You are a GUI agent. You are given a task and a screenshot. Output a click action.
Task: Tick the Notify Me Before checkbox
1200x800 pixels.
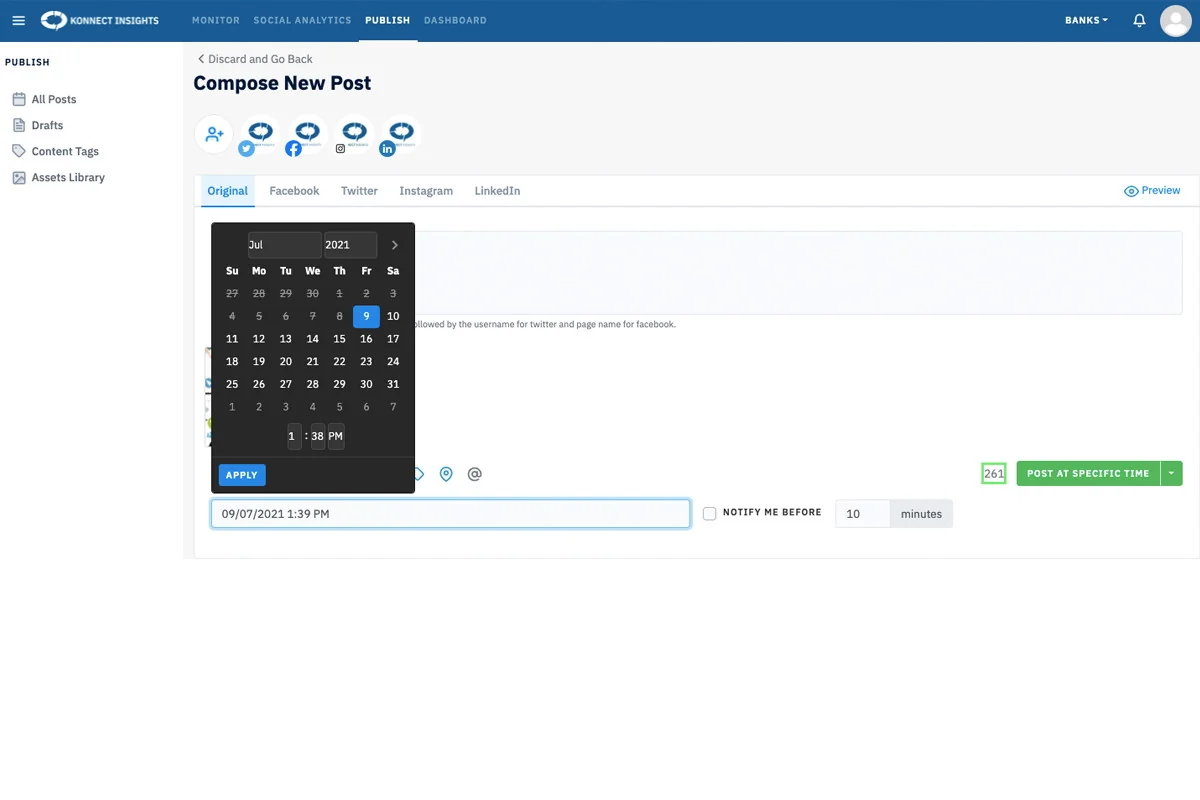(x=709, y=513)
